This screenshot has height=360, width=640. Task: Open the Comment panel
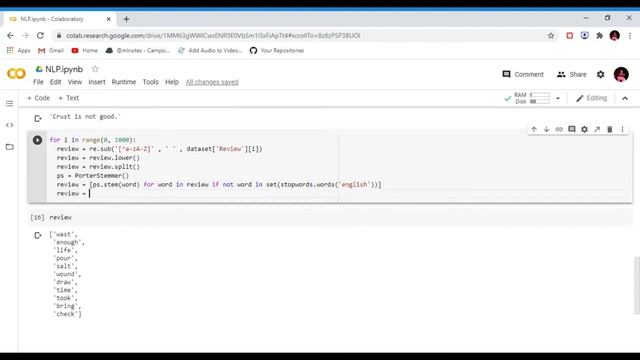523,74
